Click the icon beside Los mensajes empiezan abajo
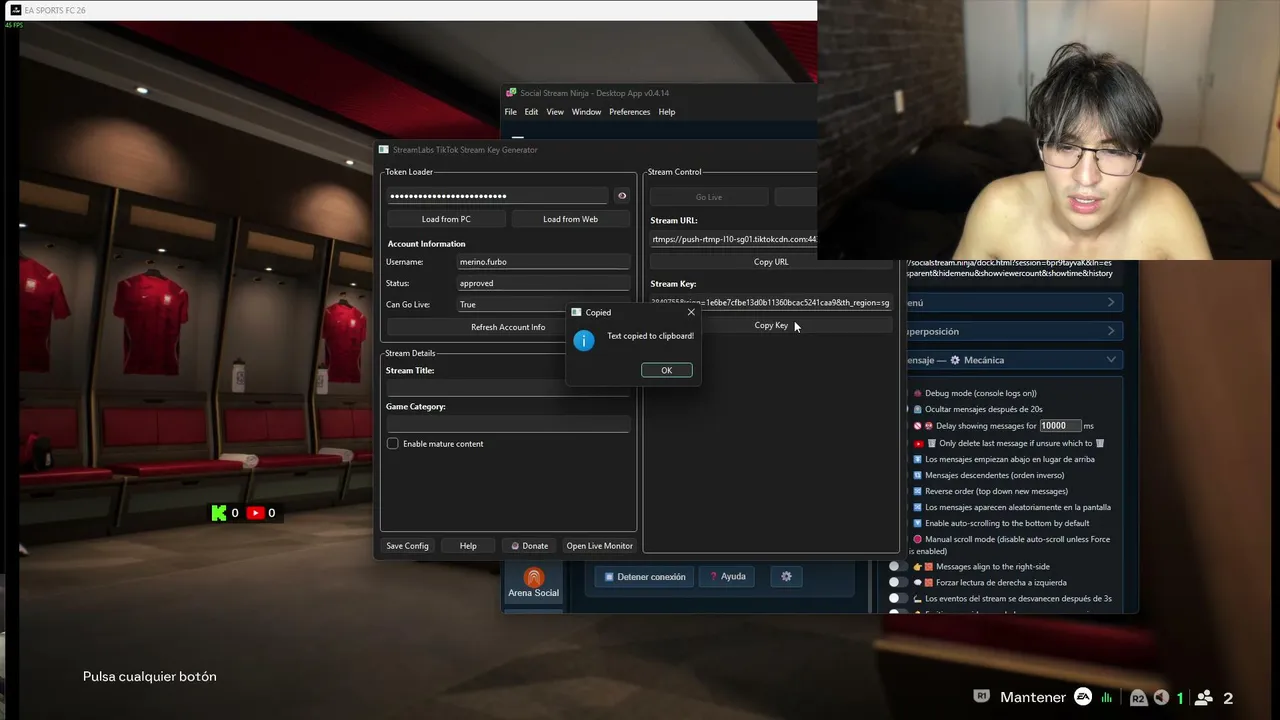 pos(917,459)
